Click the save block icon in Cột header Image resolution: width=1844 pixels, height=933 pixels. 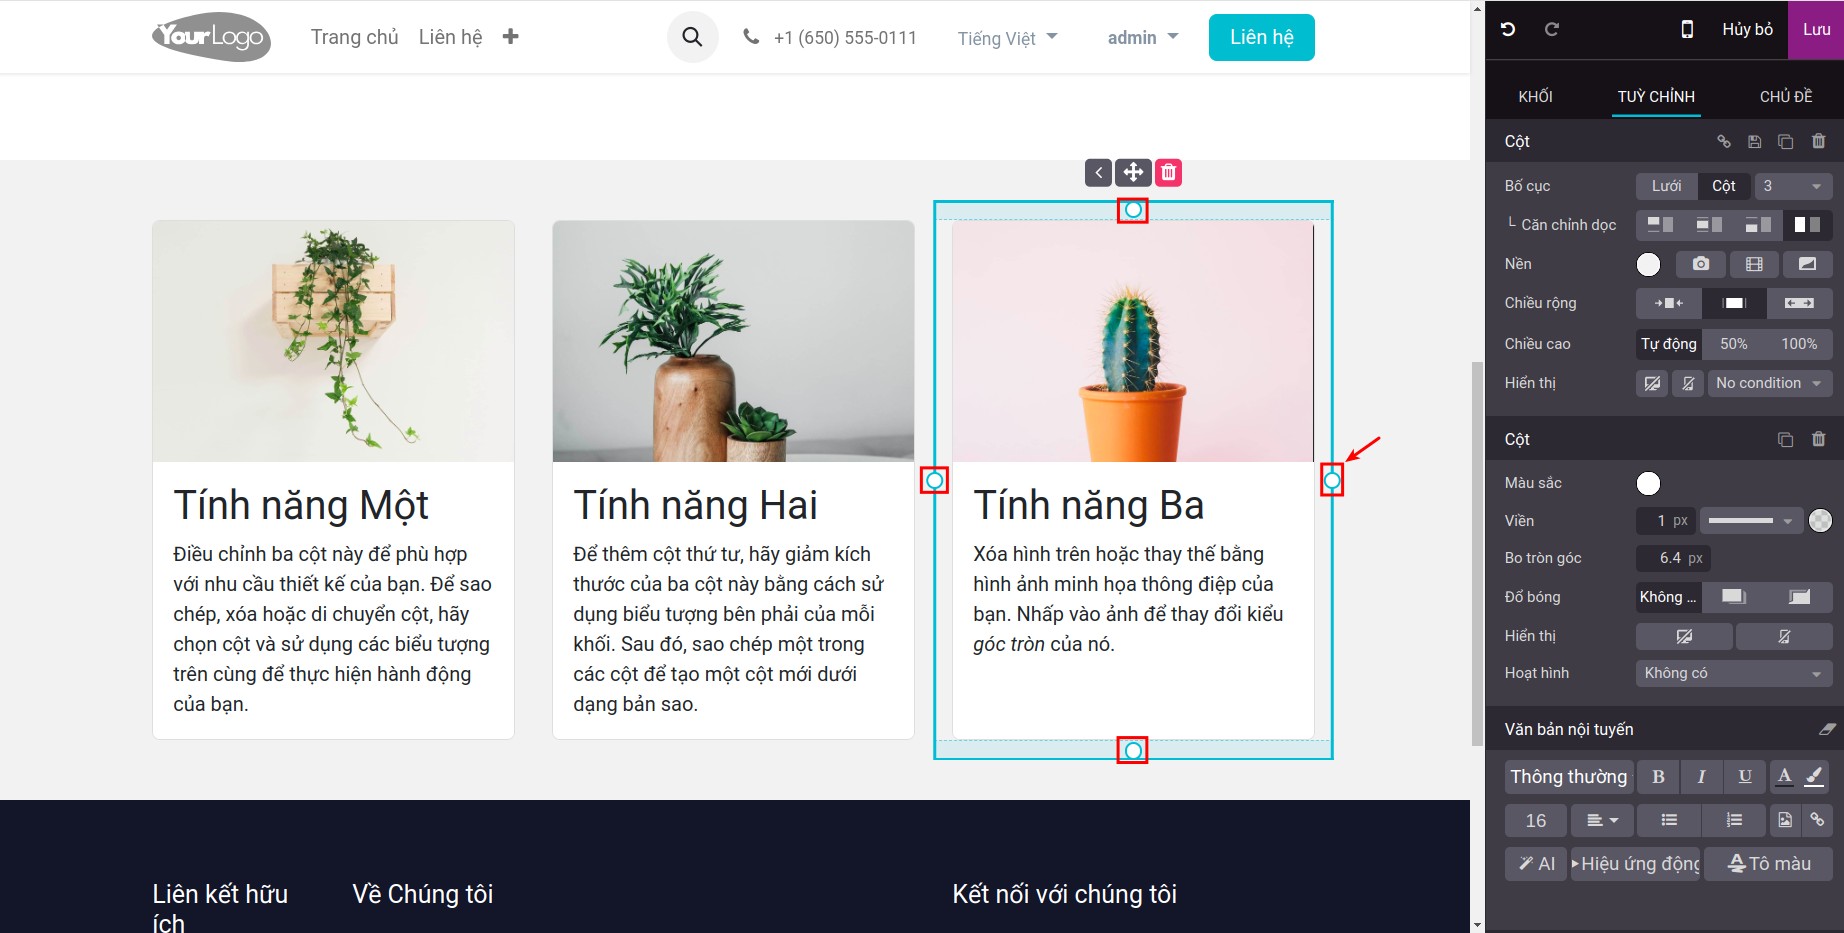[1754, 141]
